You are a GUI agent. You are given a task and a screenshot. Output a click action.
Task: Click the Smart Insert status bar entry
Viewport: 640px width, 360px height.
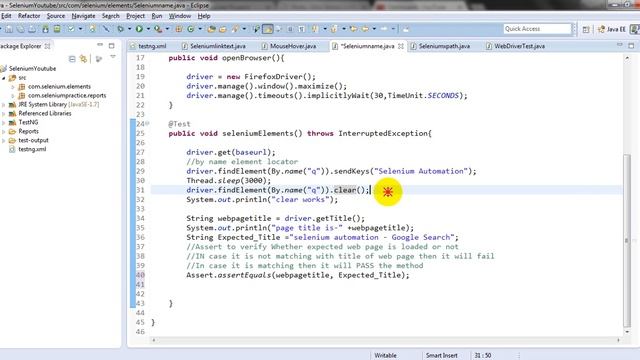(442, 356)
